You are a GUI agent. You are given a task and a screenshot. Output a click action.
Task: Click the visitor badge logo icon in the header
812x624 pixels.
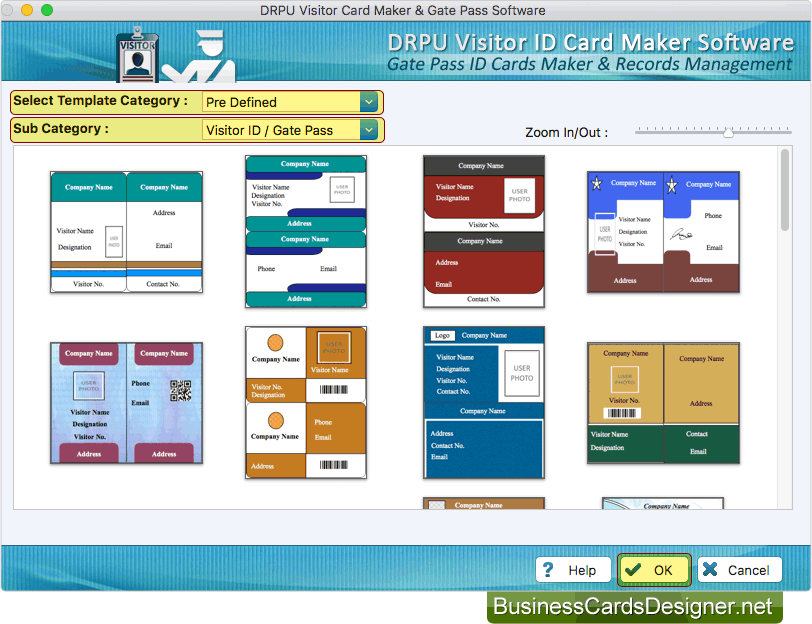(137, 54)
